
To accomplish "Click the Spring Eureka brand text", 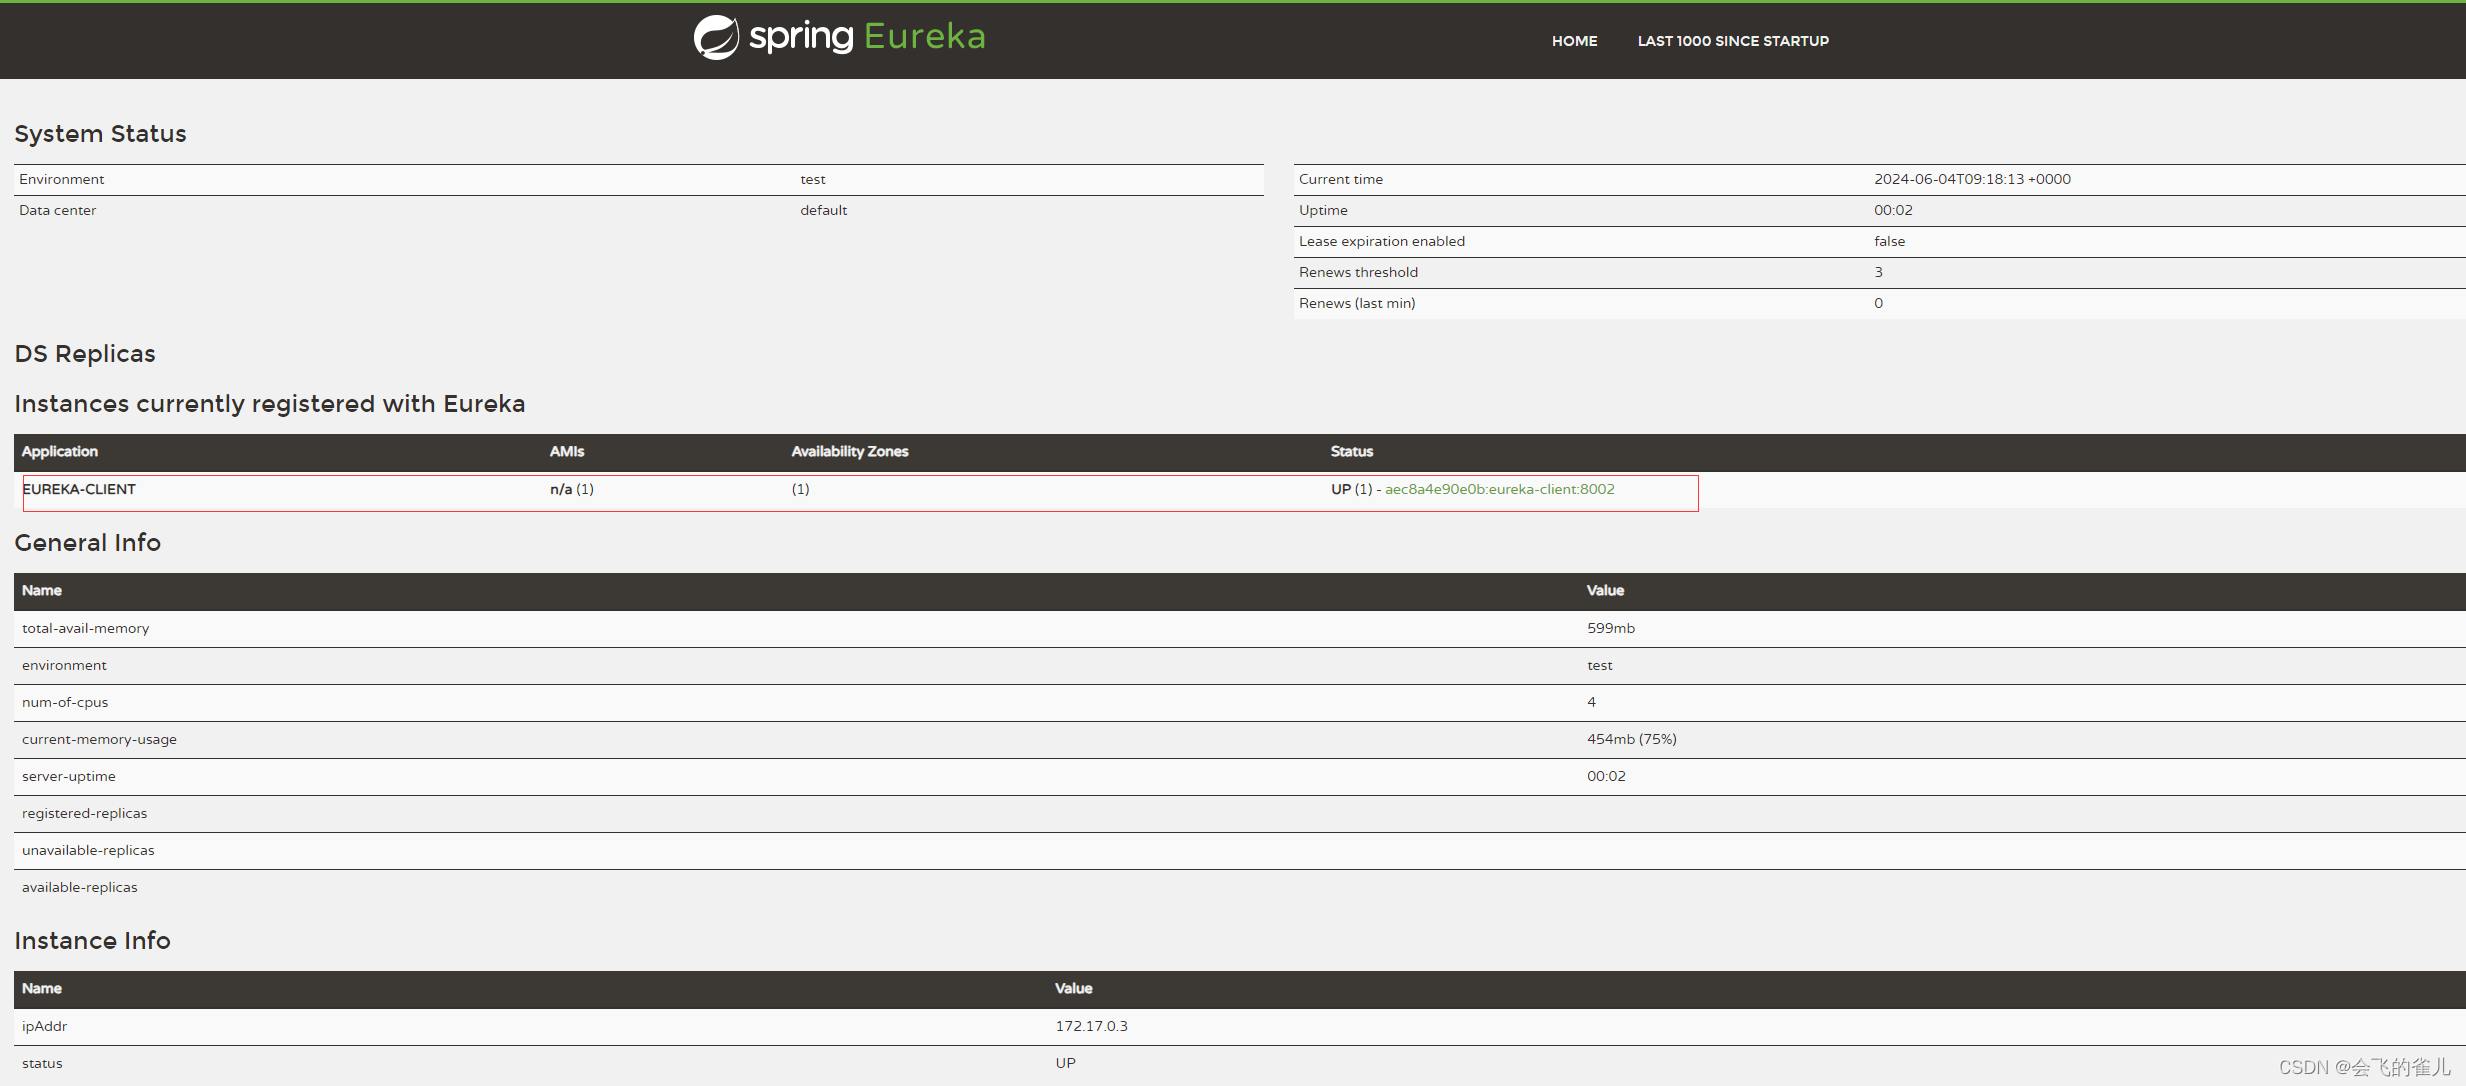I will pos(867,37).
